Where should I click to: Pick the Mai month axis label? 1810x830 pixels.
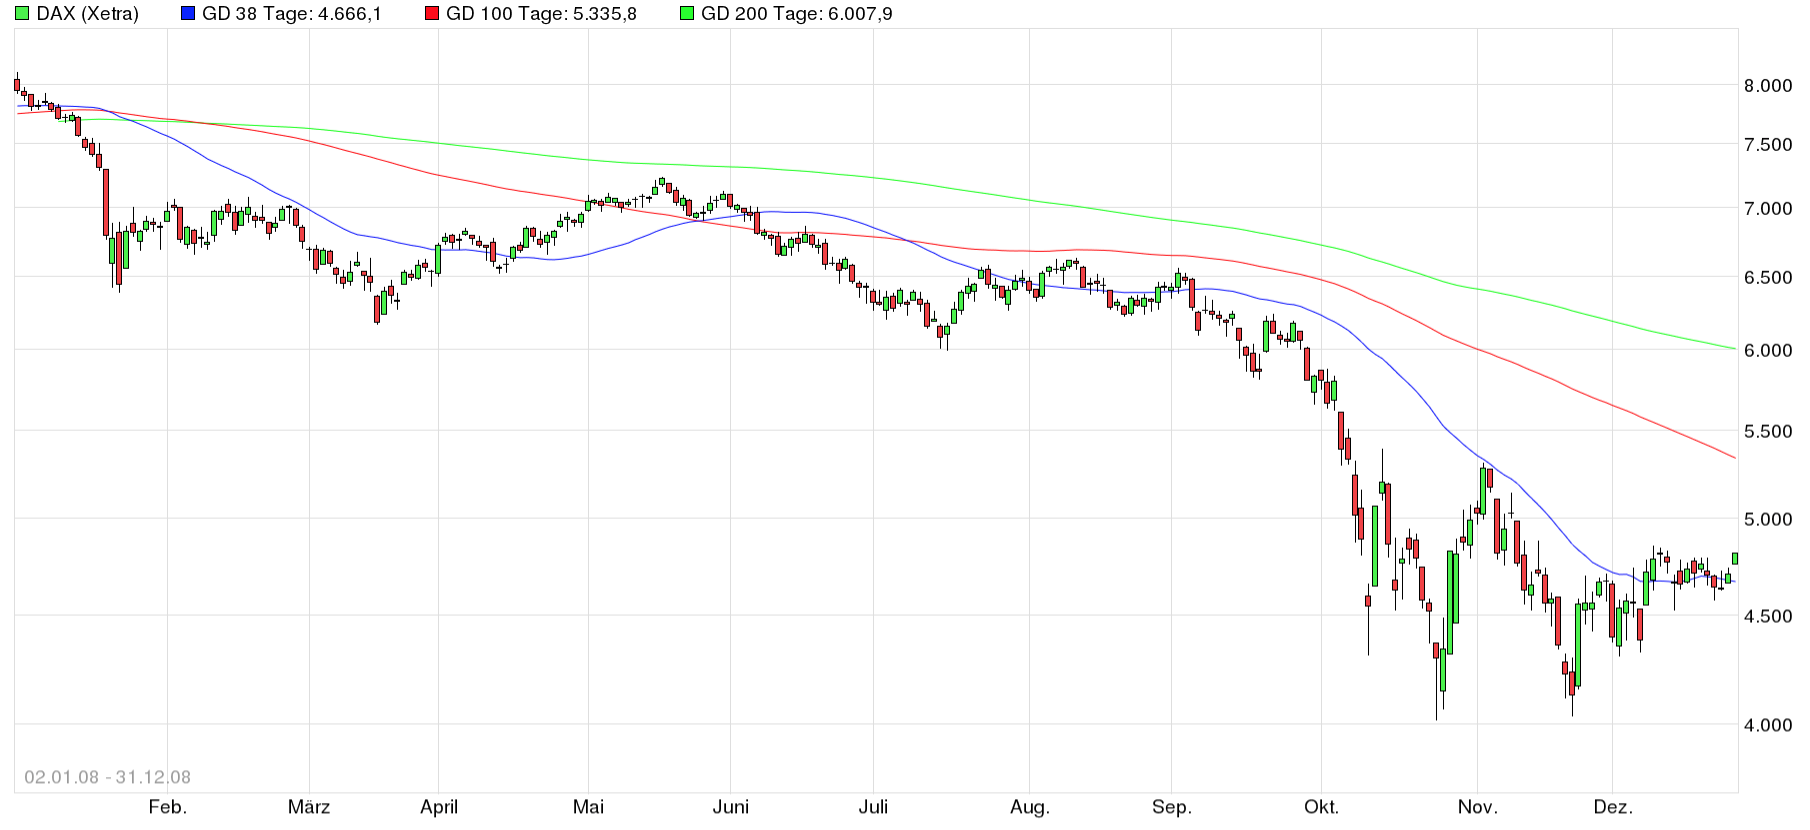coord(588,807)
